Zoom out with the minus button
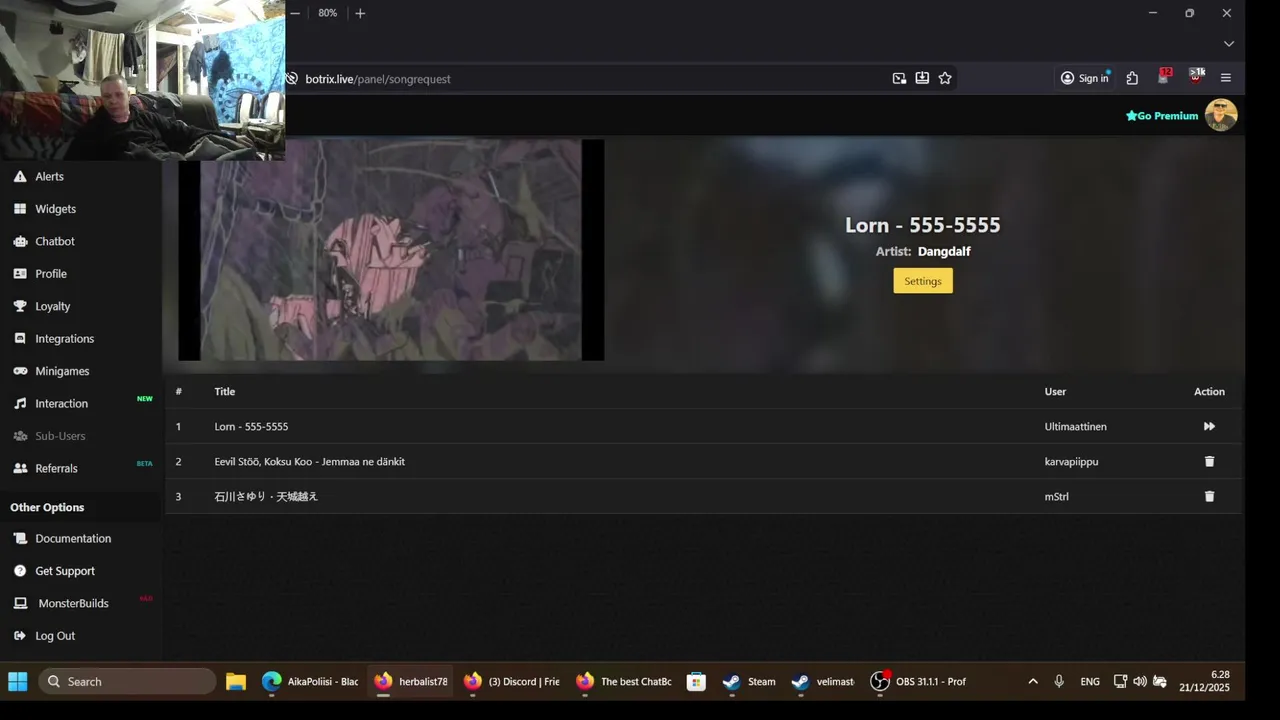The image size is (1280, 720). pyautogui.click(x=295, y=13)
